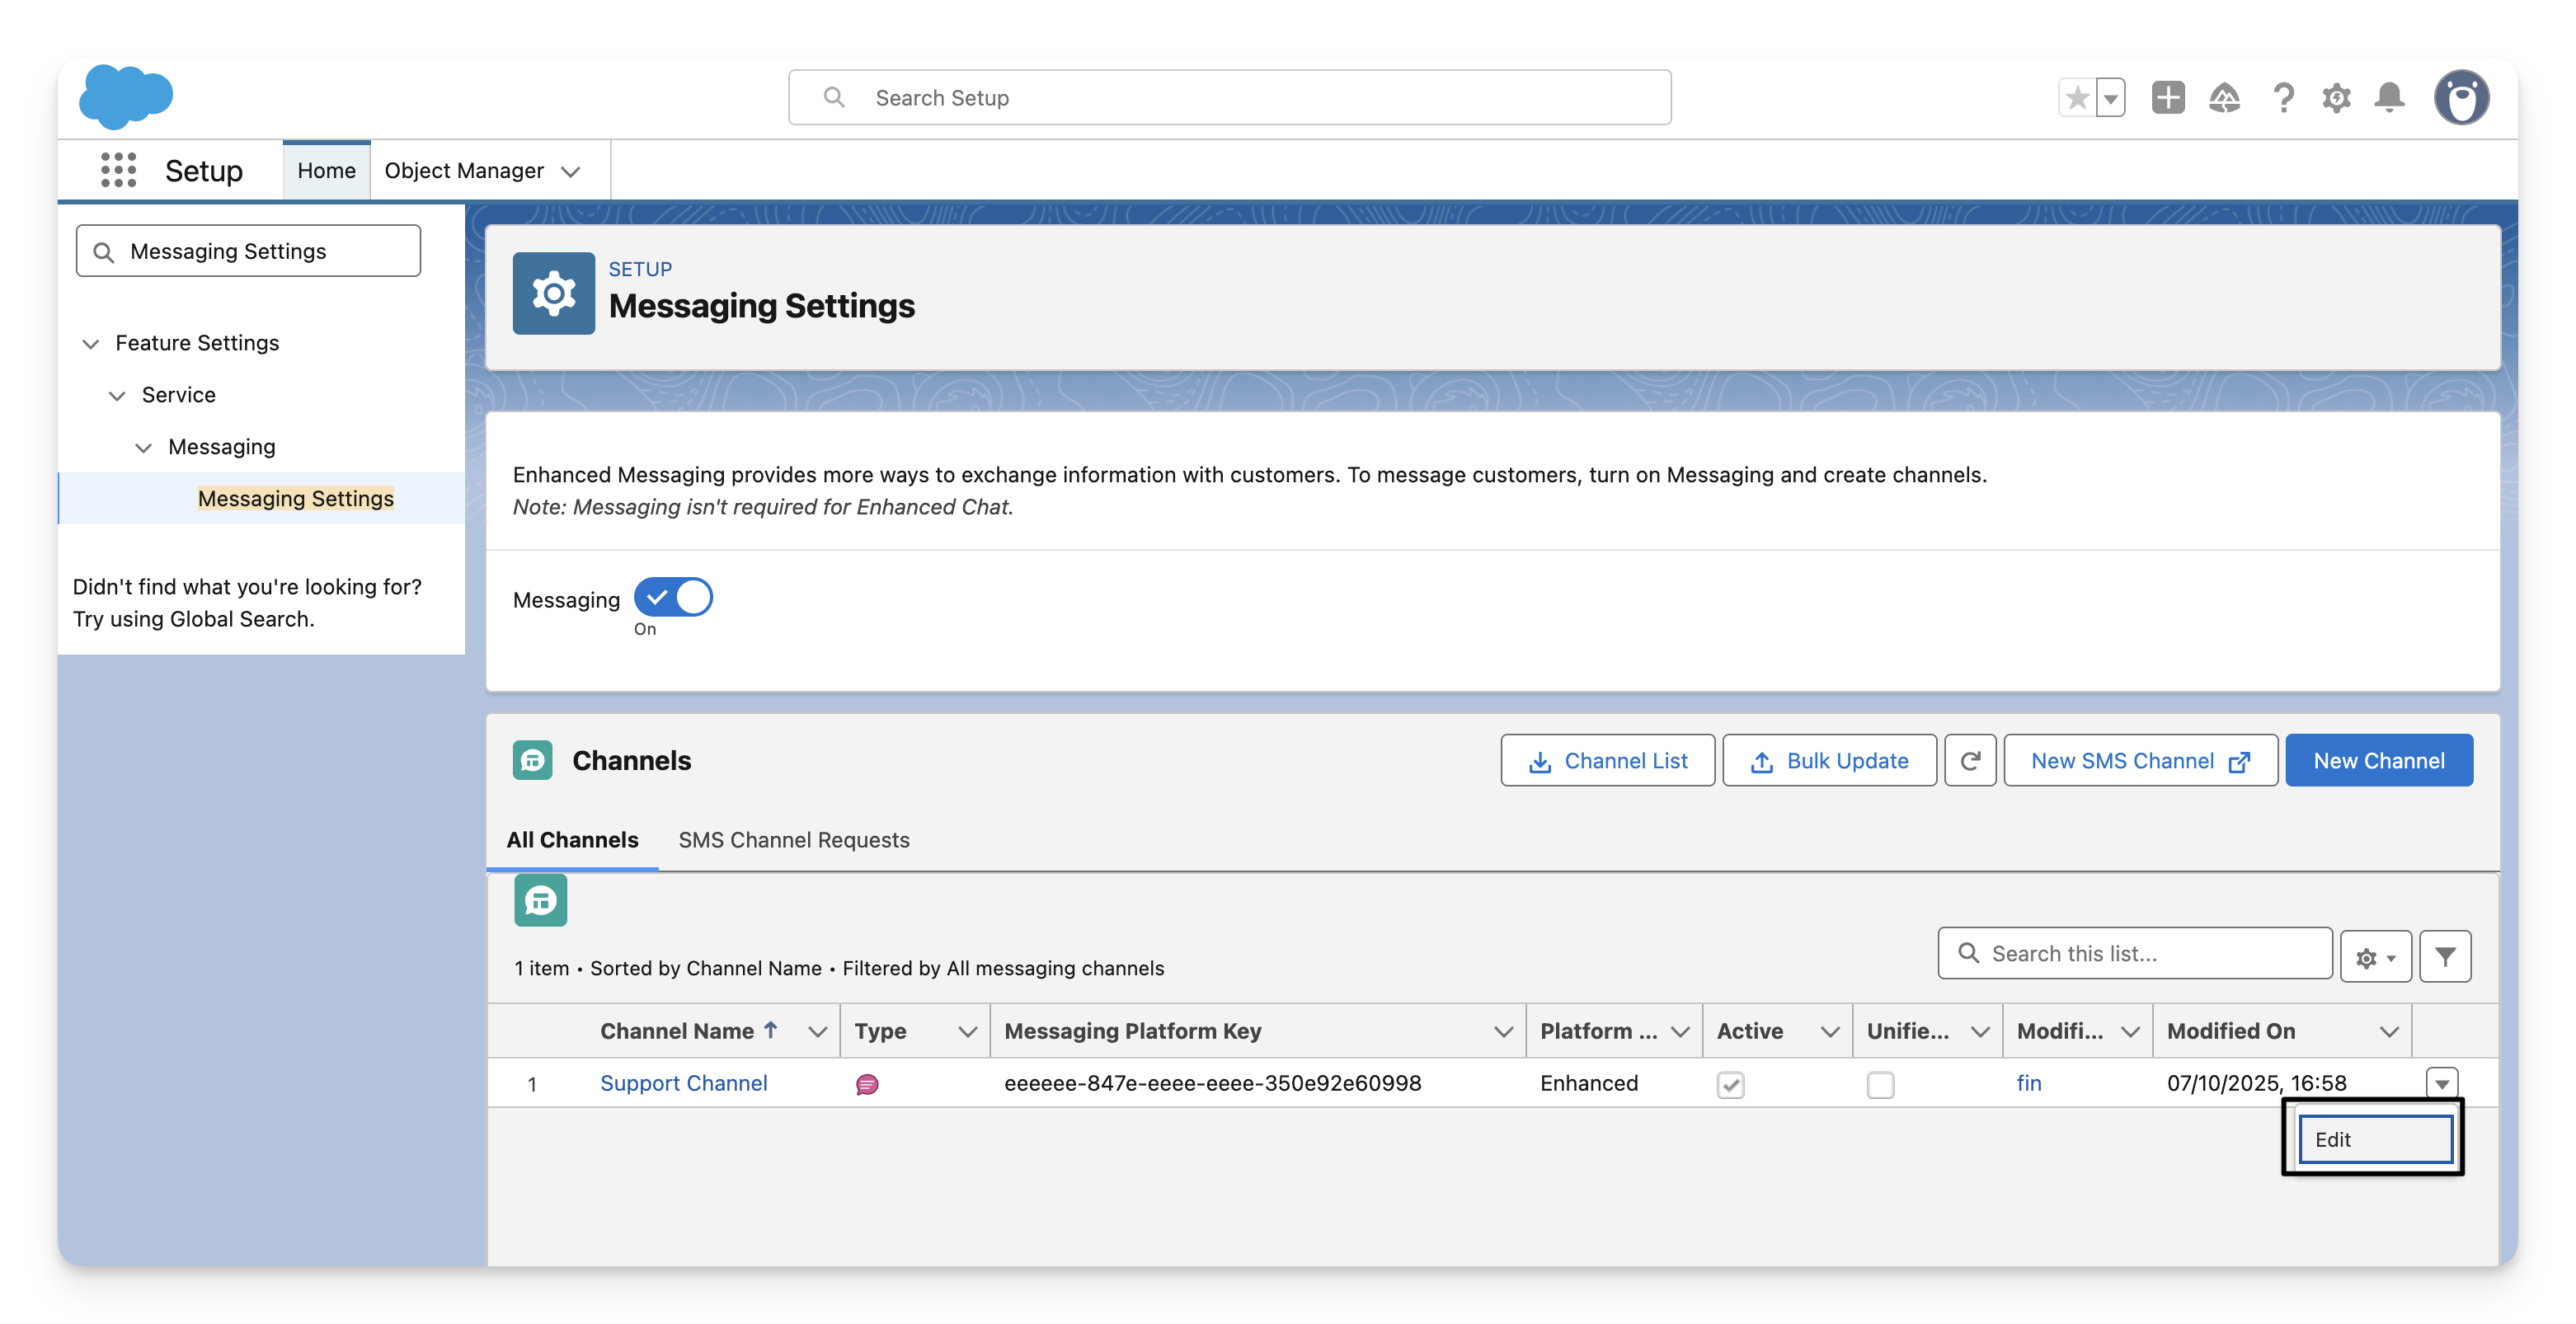2576x1324 pixels.
Task: Toggle Active checkbox for Support Channel
Action: [1730, 1085]
